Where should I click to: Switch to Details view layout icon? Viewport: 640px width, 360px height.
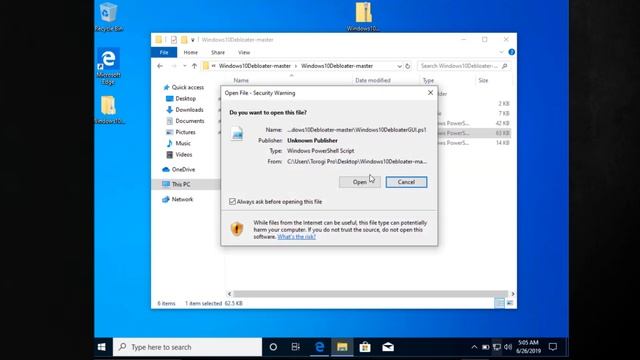(499, 303)
